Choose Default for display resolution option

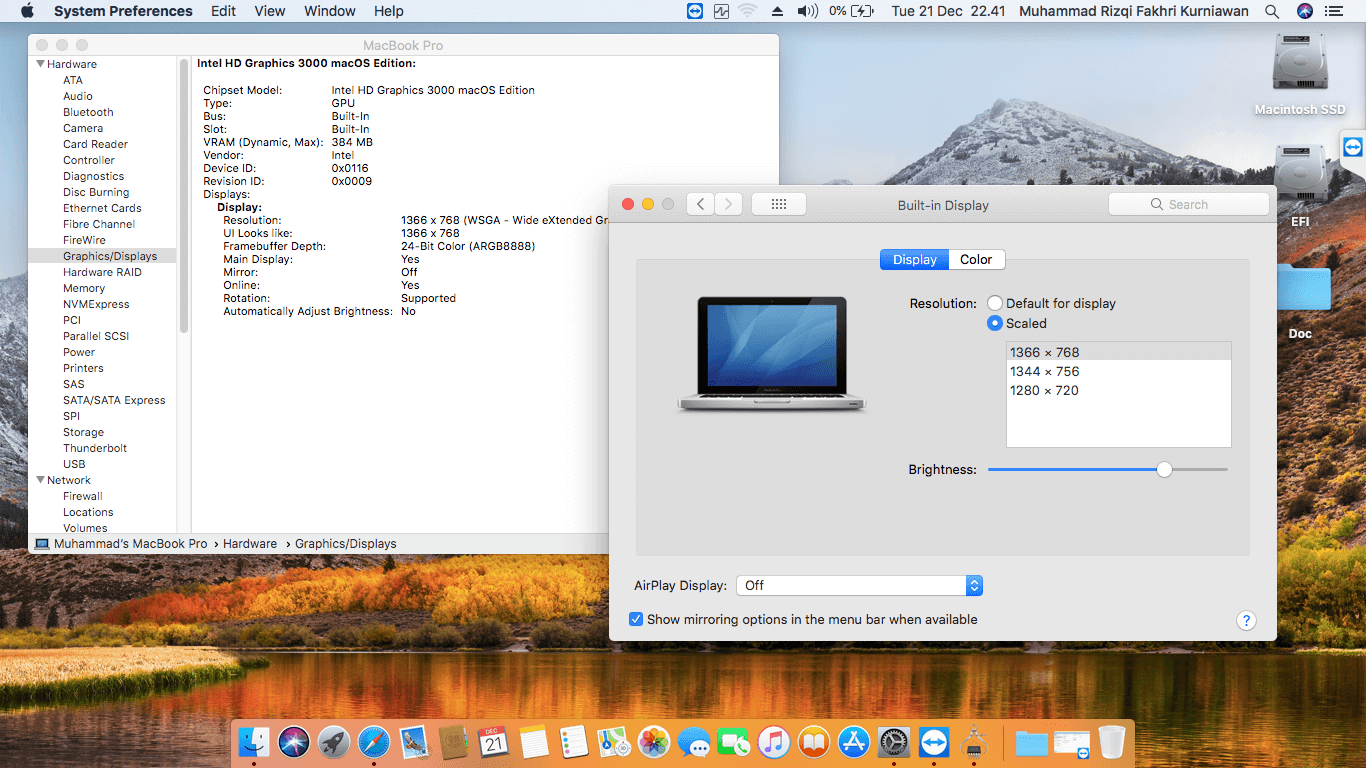(x=995, y=303)
